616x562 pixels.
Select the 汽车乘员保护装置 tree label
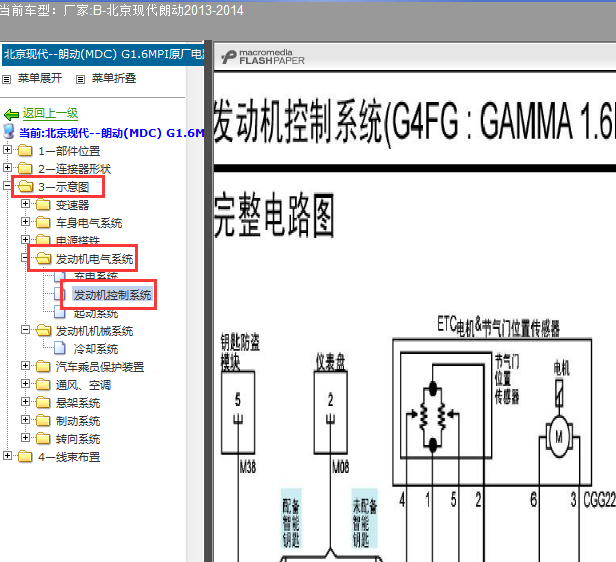coord(100,367)
